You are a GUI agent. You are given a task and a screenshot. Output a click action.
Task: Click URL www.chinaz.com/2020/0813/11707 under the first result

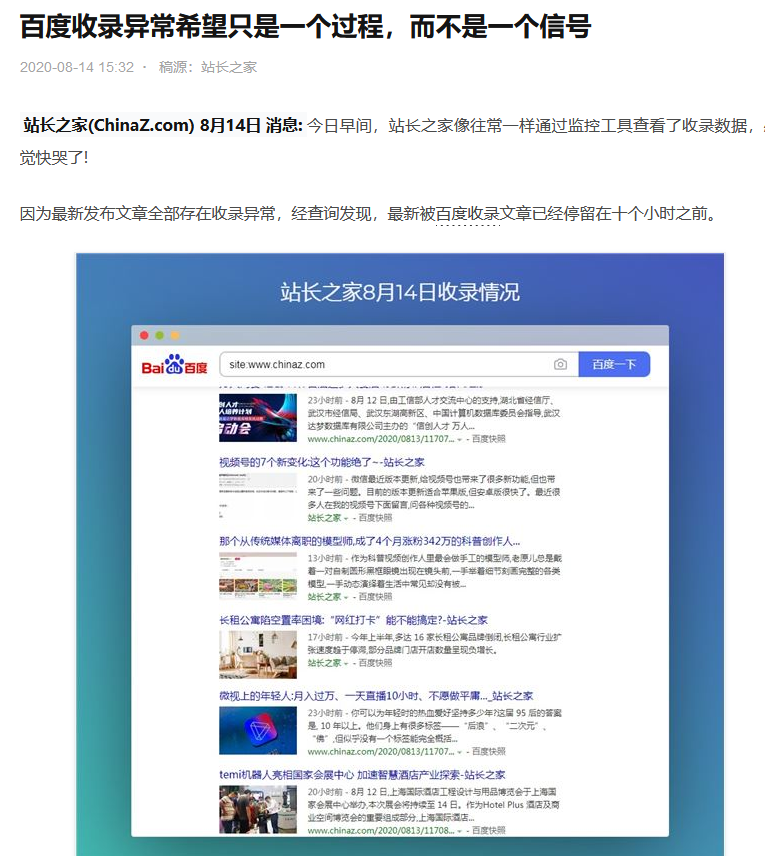point(381,439)
